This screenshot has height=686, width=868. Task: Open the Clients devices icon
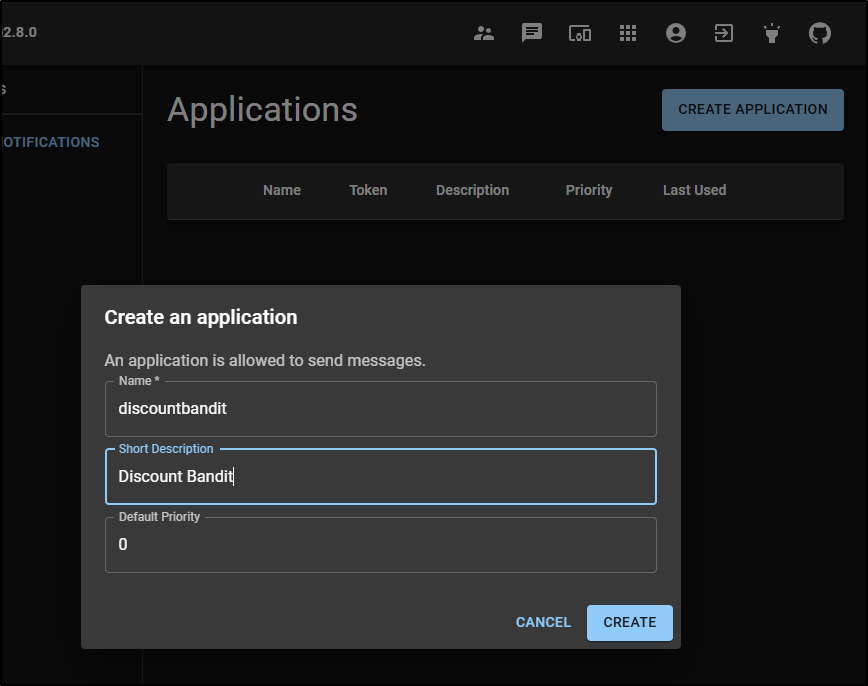580,33
